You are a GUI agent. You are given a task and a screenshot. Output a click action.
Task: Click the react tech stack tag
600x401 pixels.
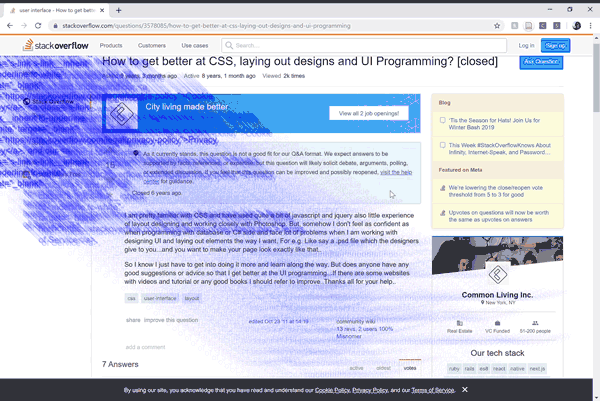(x=499, y=369)
